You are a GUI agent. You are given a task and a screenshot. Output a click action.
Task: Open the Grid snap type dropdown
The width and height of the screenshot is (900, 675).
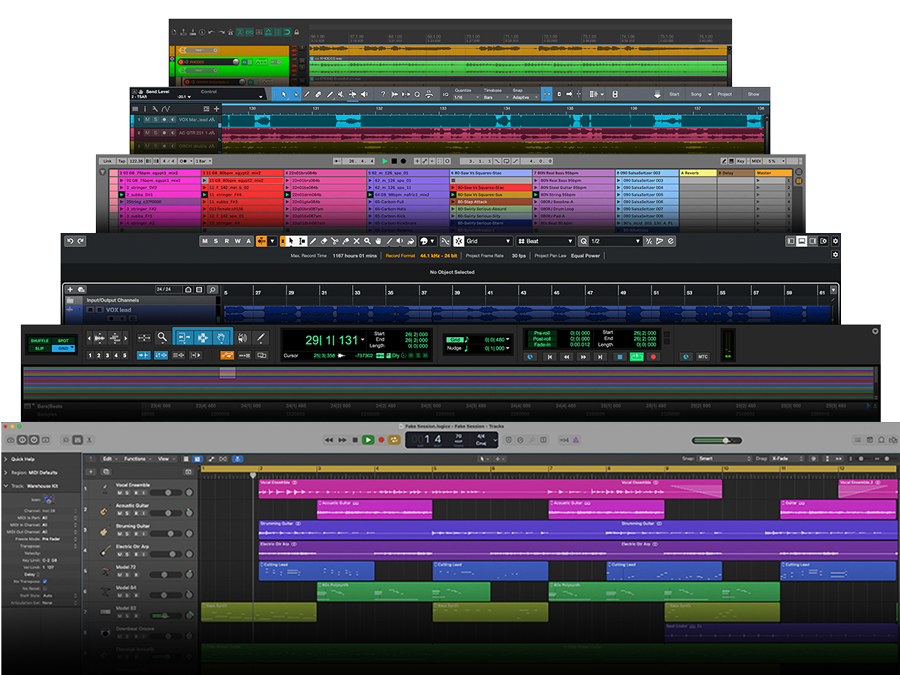(490, 241)
